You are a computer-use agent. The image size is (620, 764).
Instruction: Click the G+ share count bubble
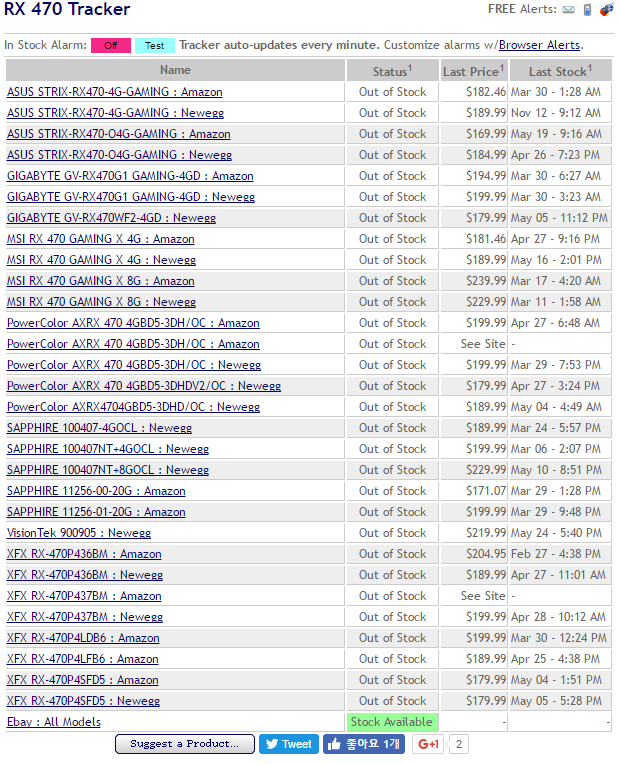[x=459, y=744]
